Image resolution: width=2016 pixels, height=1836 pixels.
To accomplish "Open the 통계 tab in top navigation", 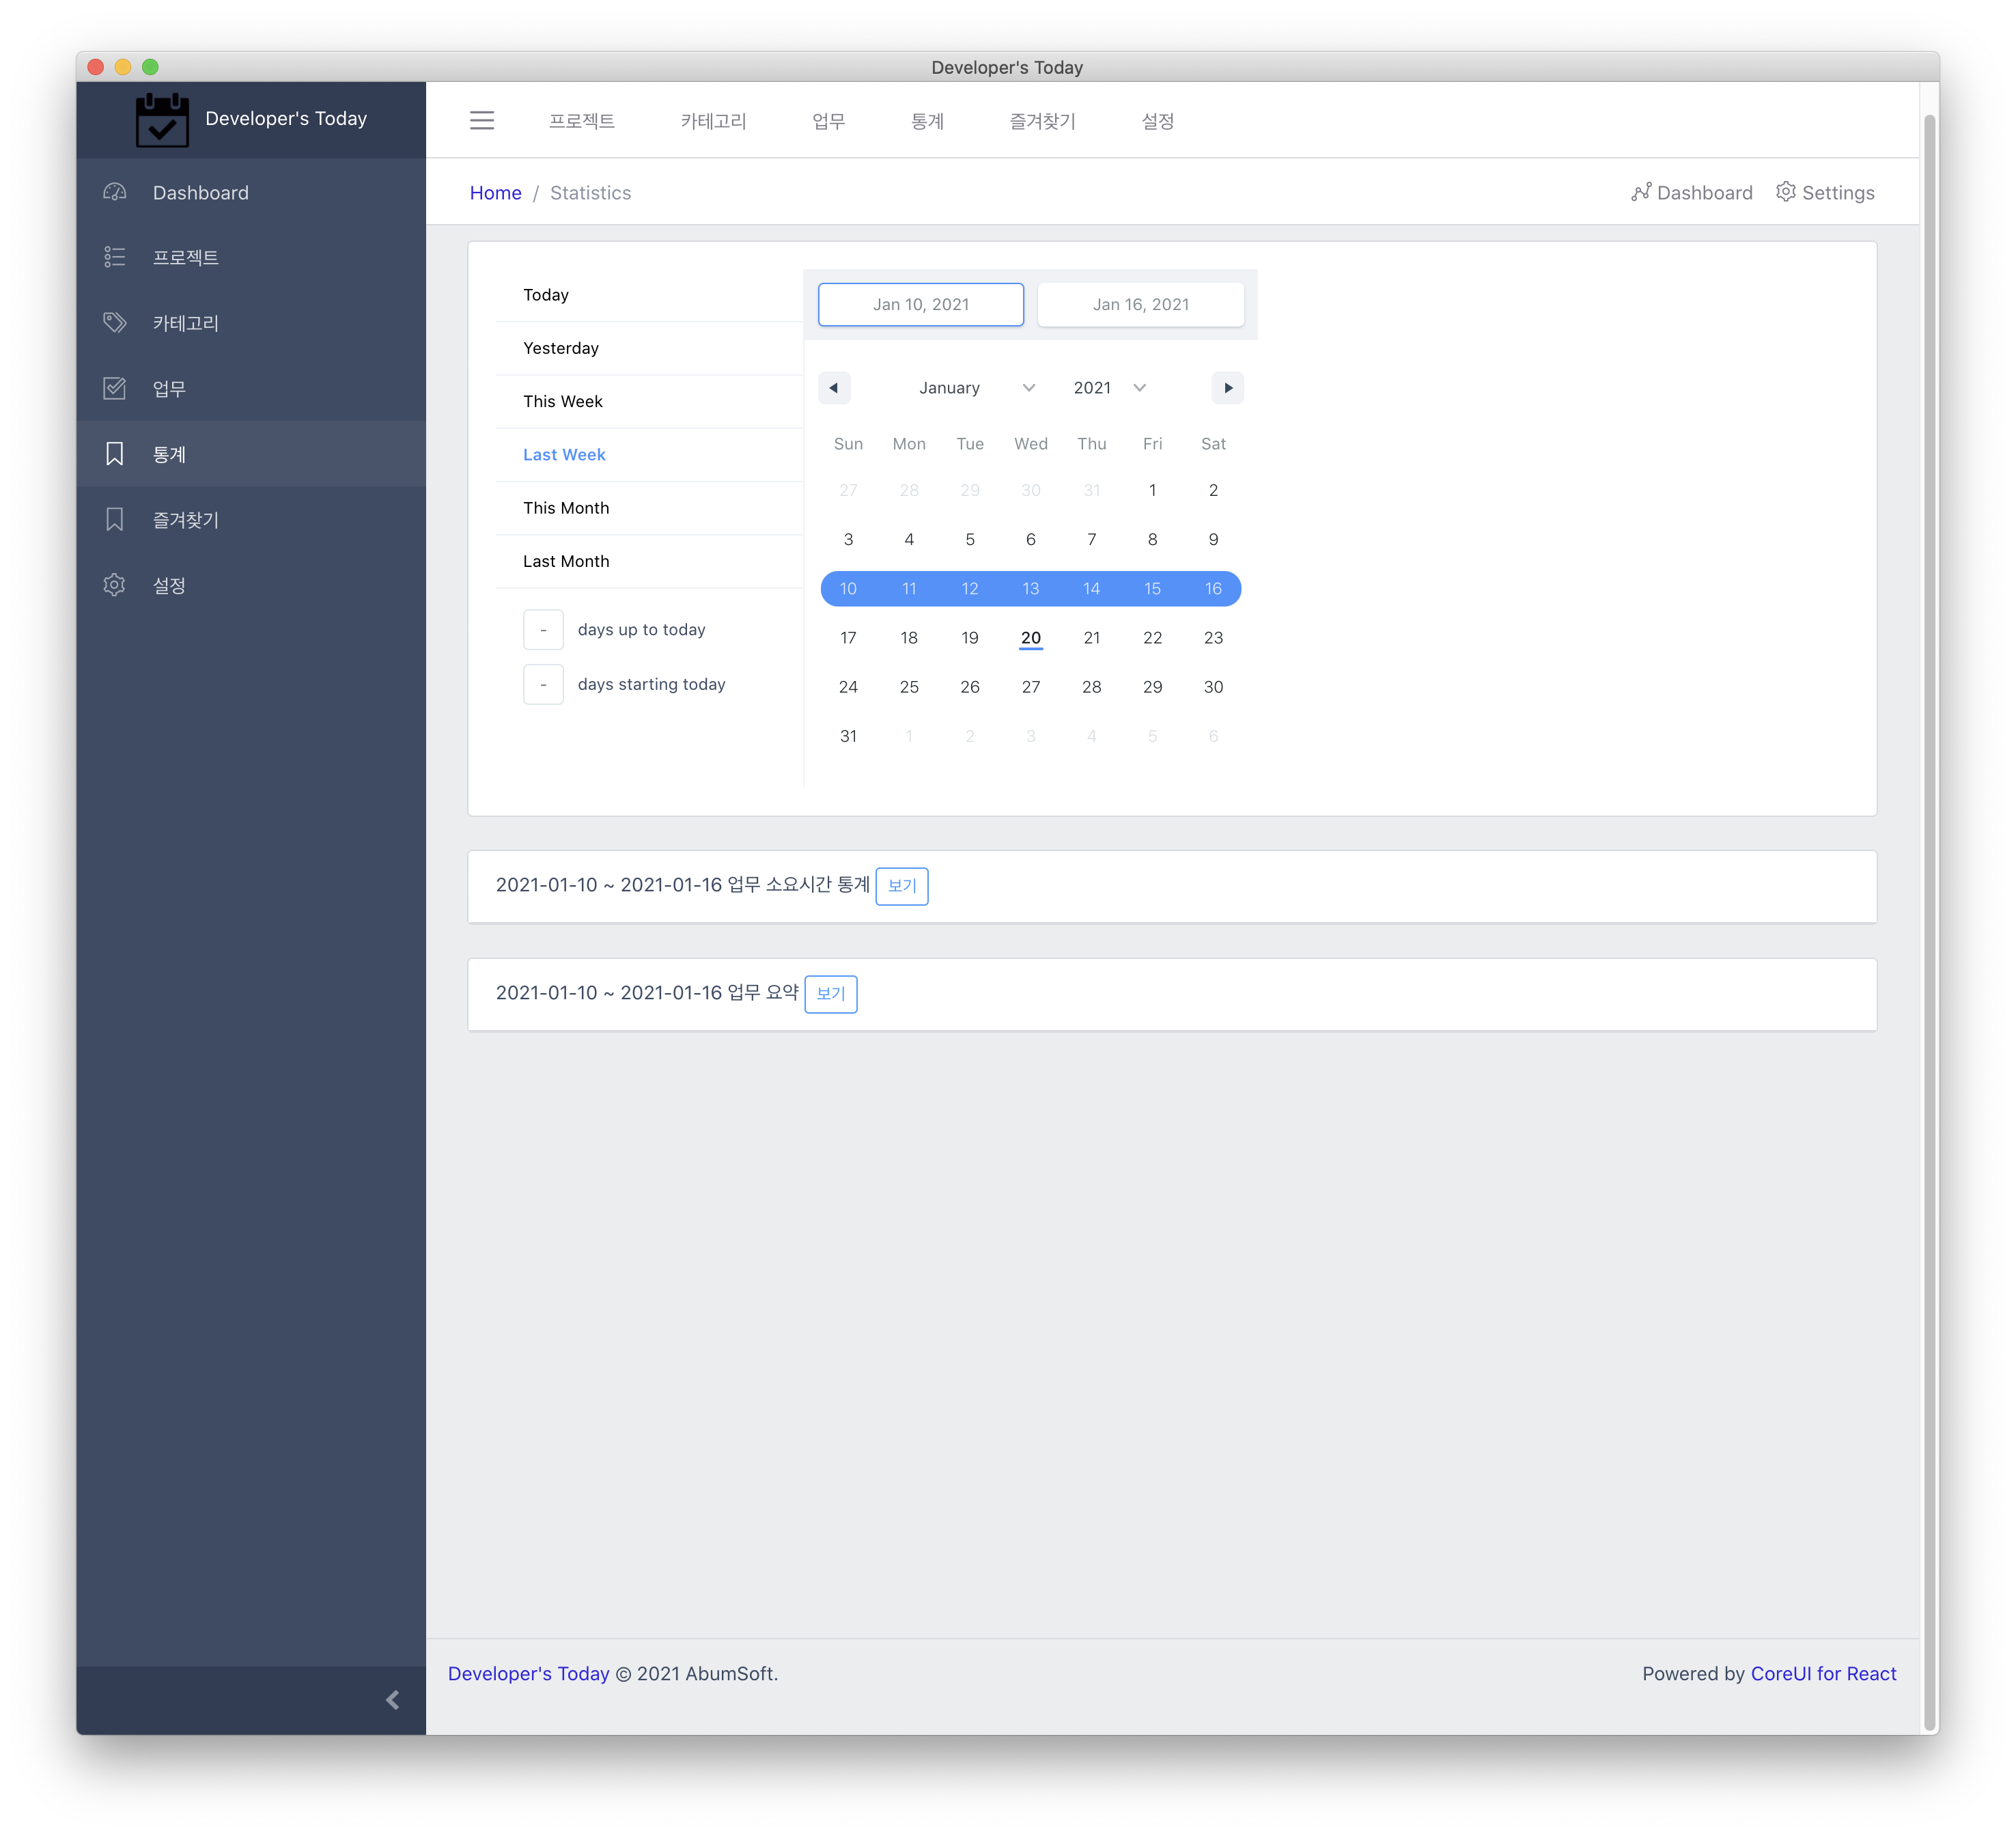I will coord(927,121).
